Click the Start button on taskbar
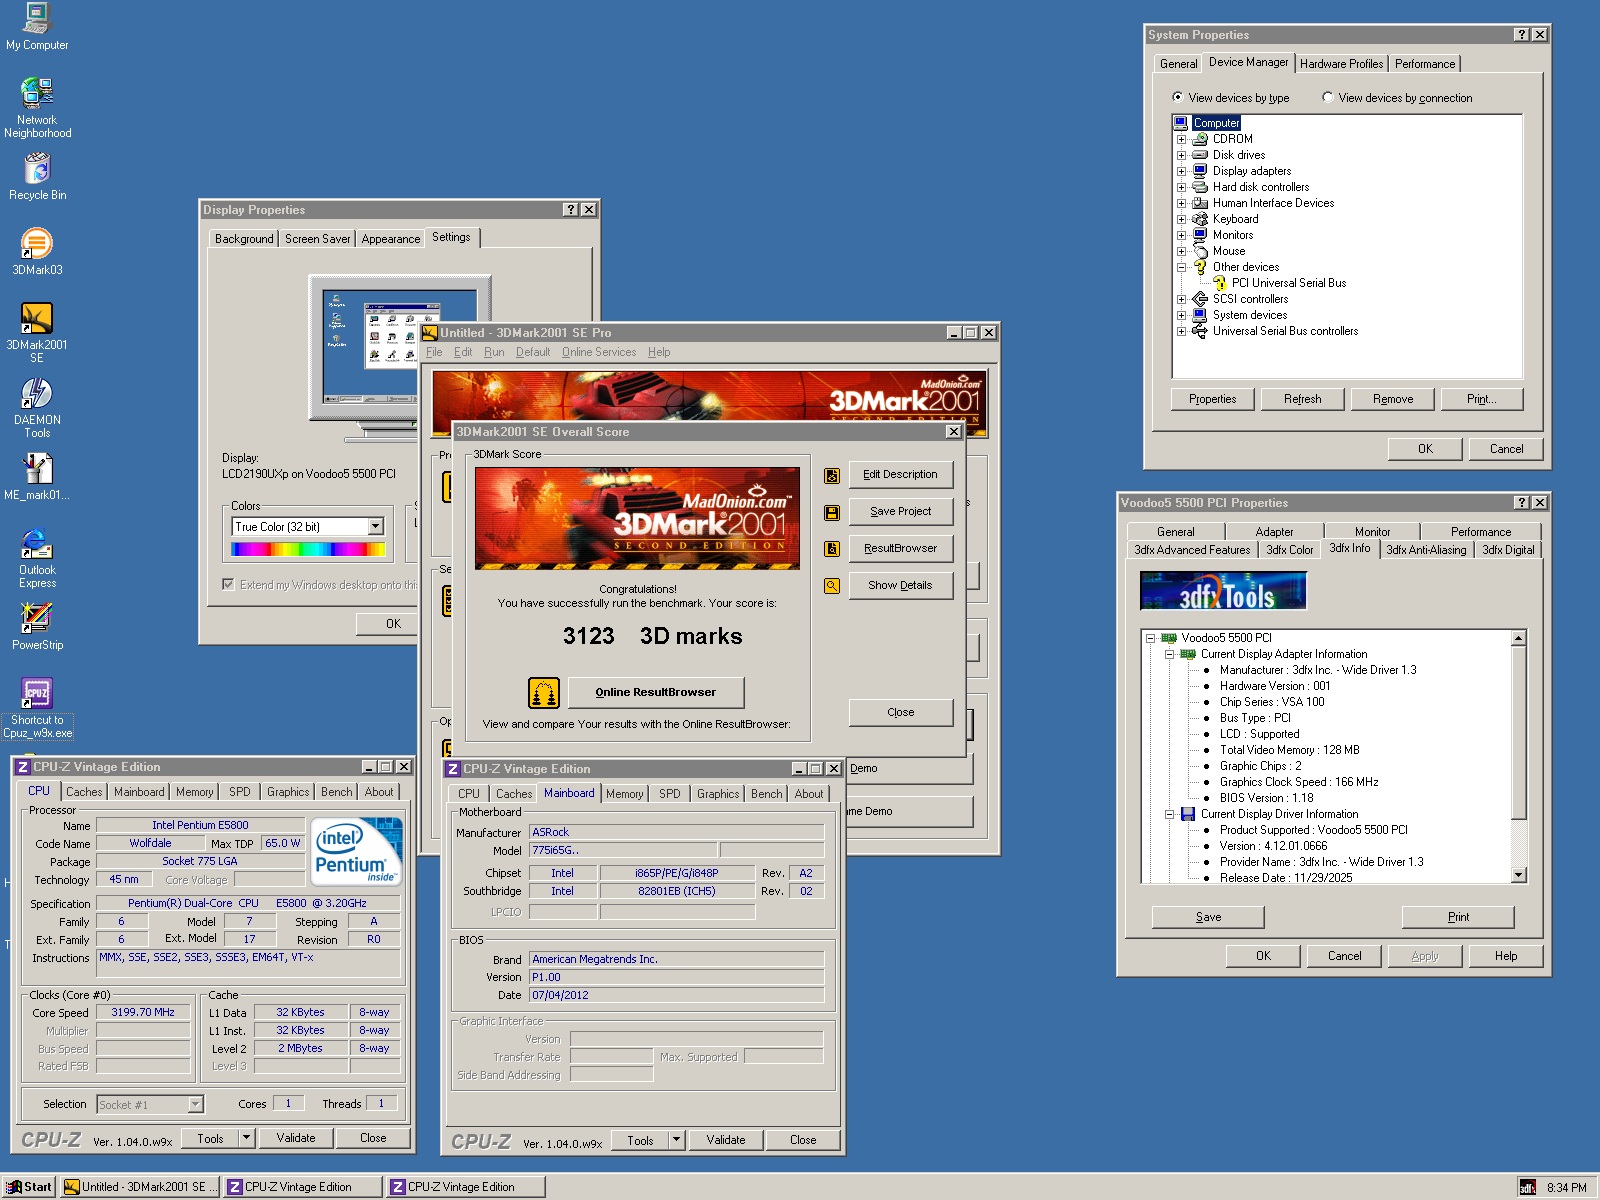The width and height of the screenshot is (1600, 1200). (x=29, y=1187)
